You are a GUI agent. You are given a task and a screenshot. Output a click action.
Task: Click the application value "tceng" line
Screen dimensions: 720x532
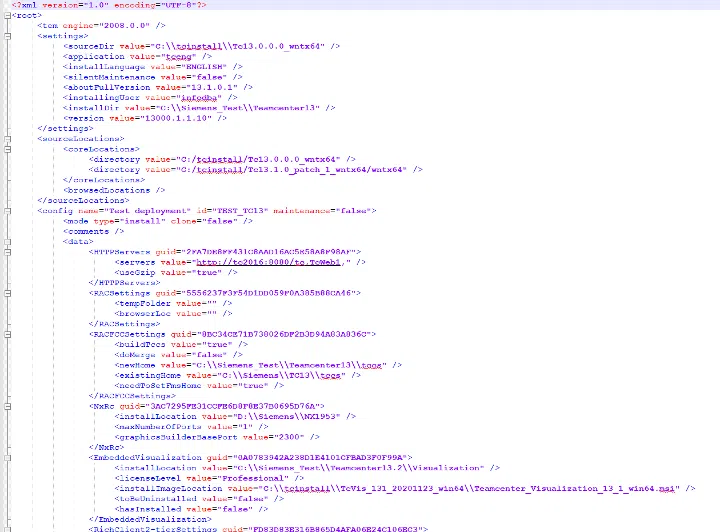(x=137, y=56)
